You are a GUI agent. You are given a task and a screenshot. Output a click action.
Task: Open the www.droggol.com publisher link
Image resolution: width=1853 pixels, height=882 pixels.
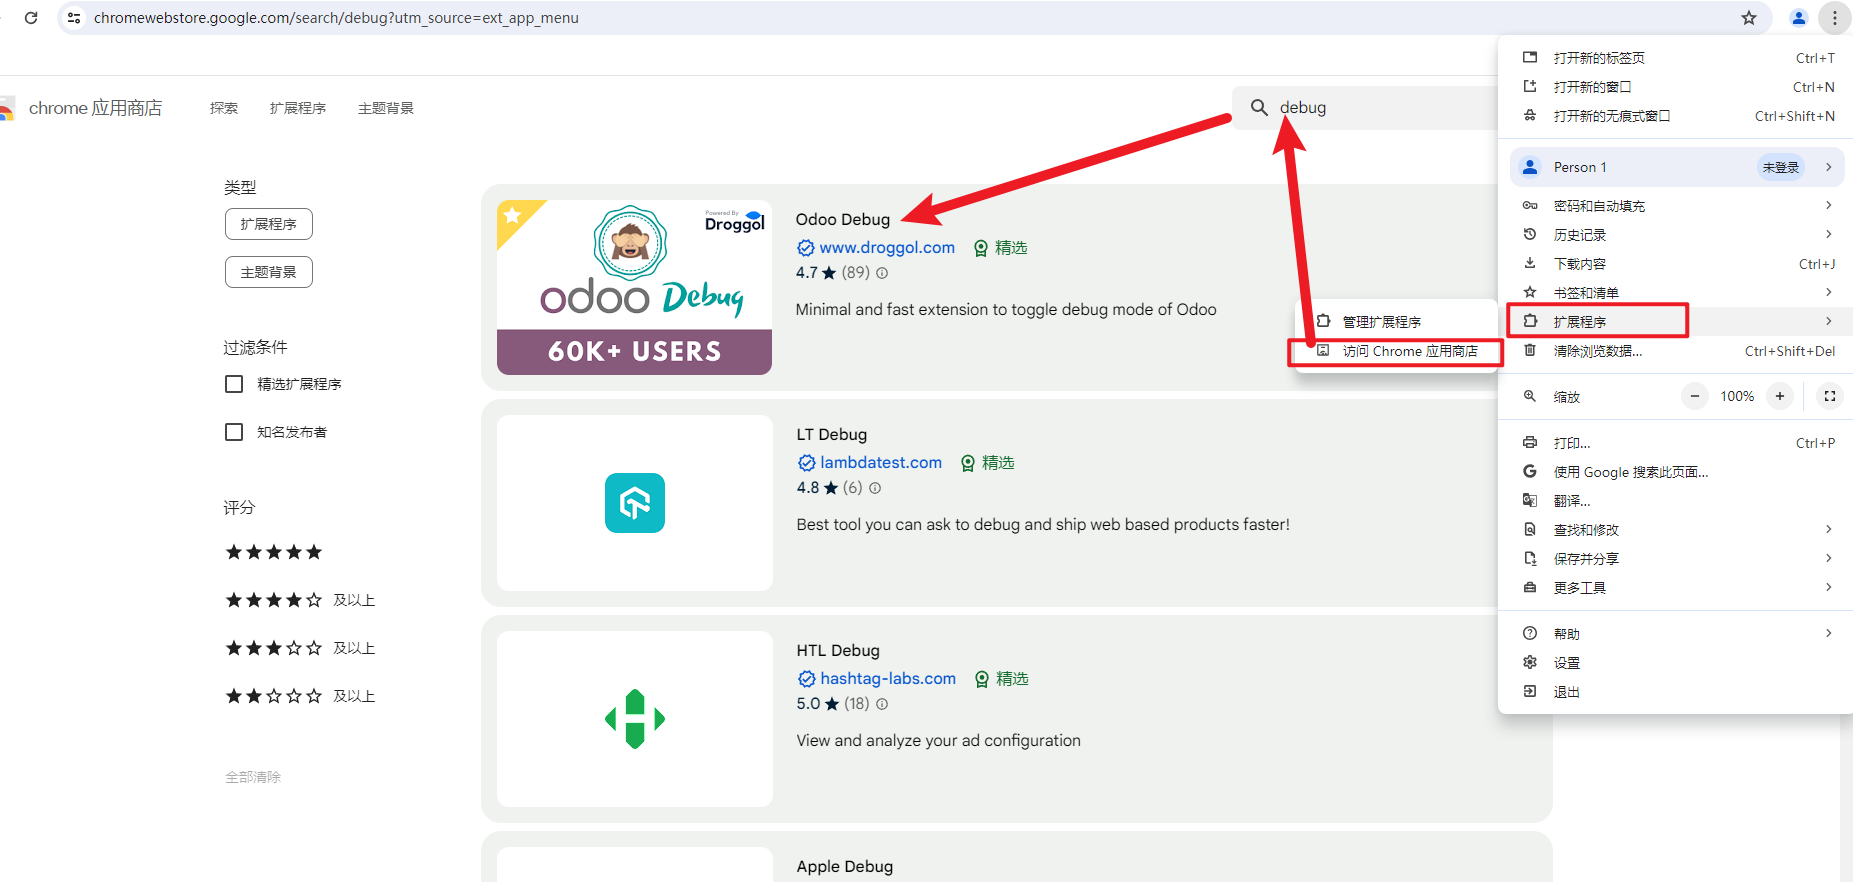pyautogui.click(x=887, y=248)
